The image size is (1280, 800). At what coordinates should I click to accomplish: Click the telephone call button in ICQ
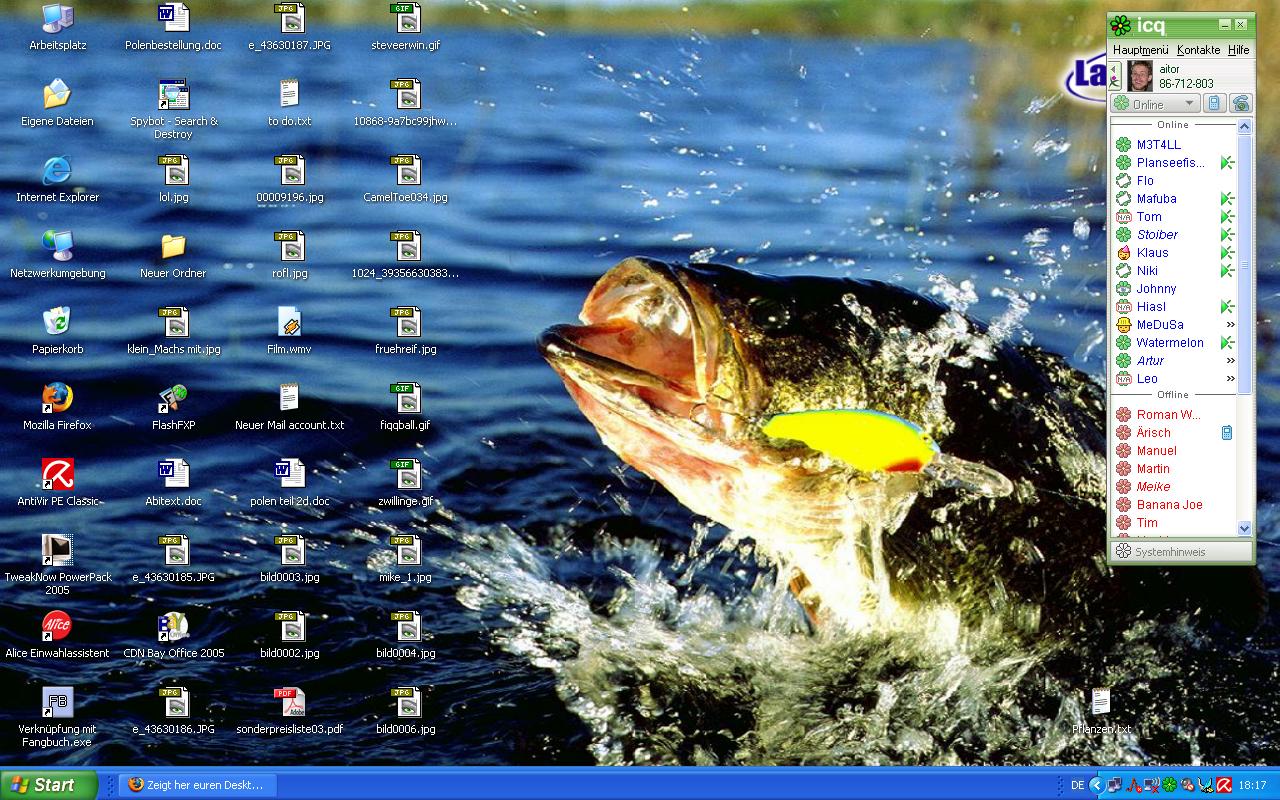coord(1240,104)
